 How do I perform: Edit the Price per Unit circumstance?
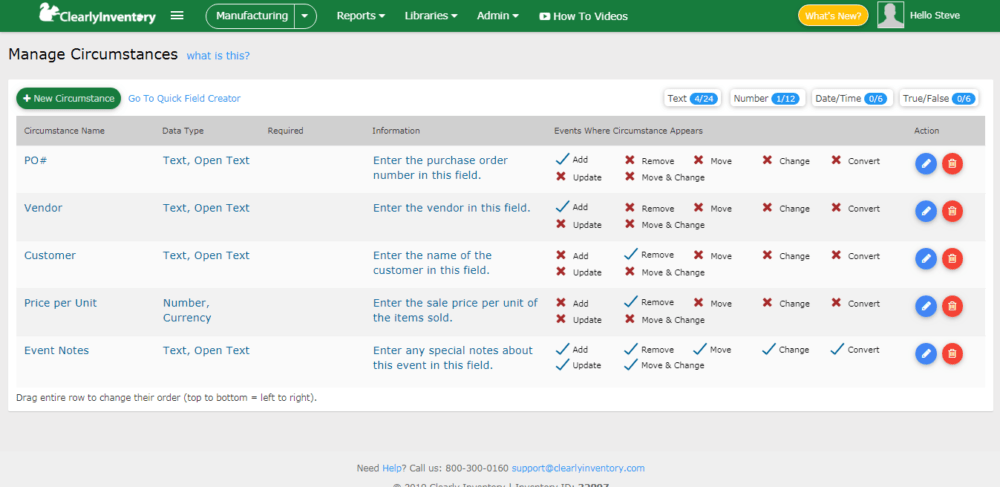925,307
